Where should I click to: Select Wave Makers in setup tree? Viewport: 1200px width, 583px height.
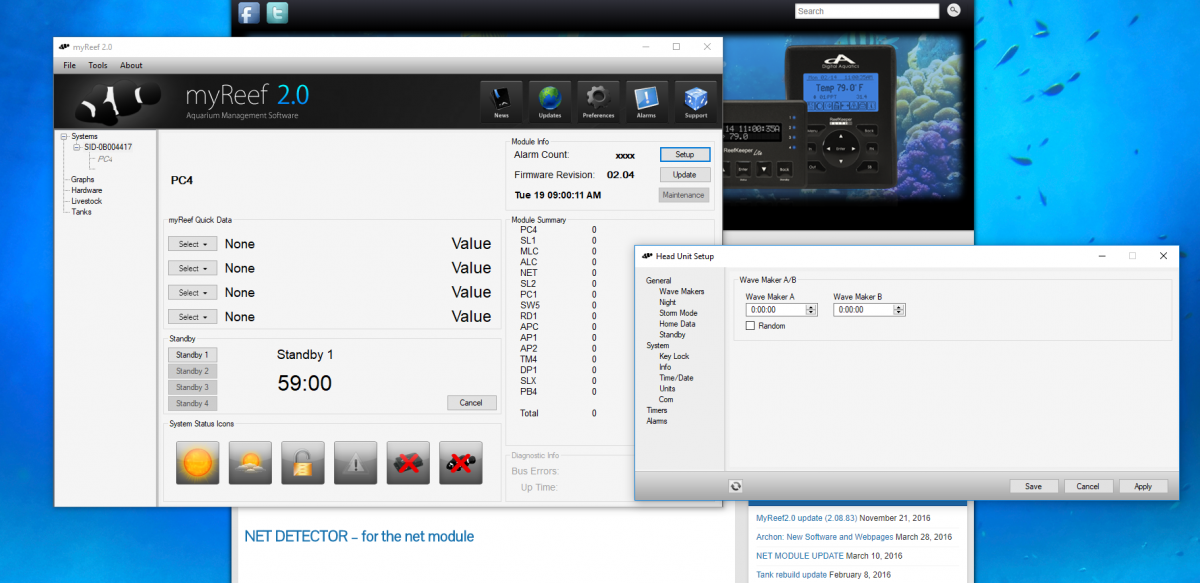point(682,292)
